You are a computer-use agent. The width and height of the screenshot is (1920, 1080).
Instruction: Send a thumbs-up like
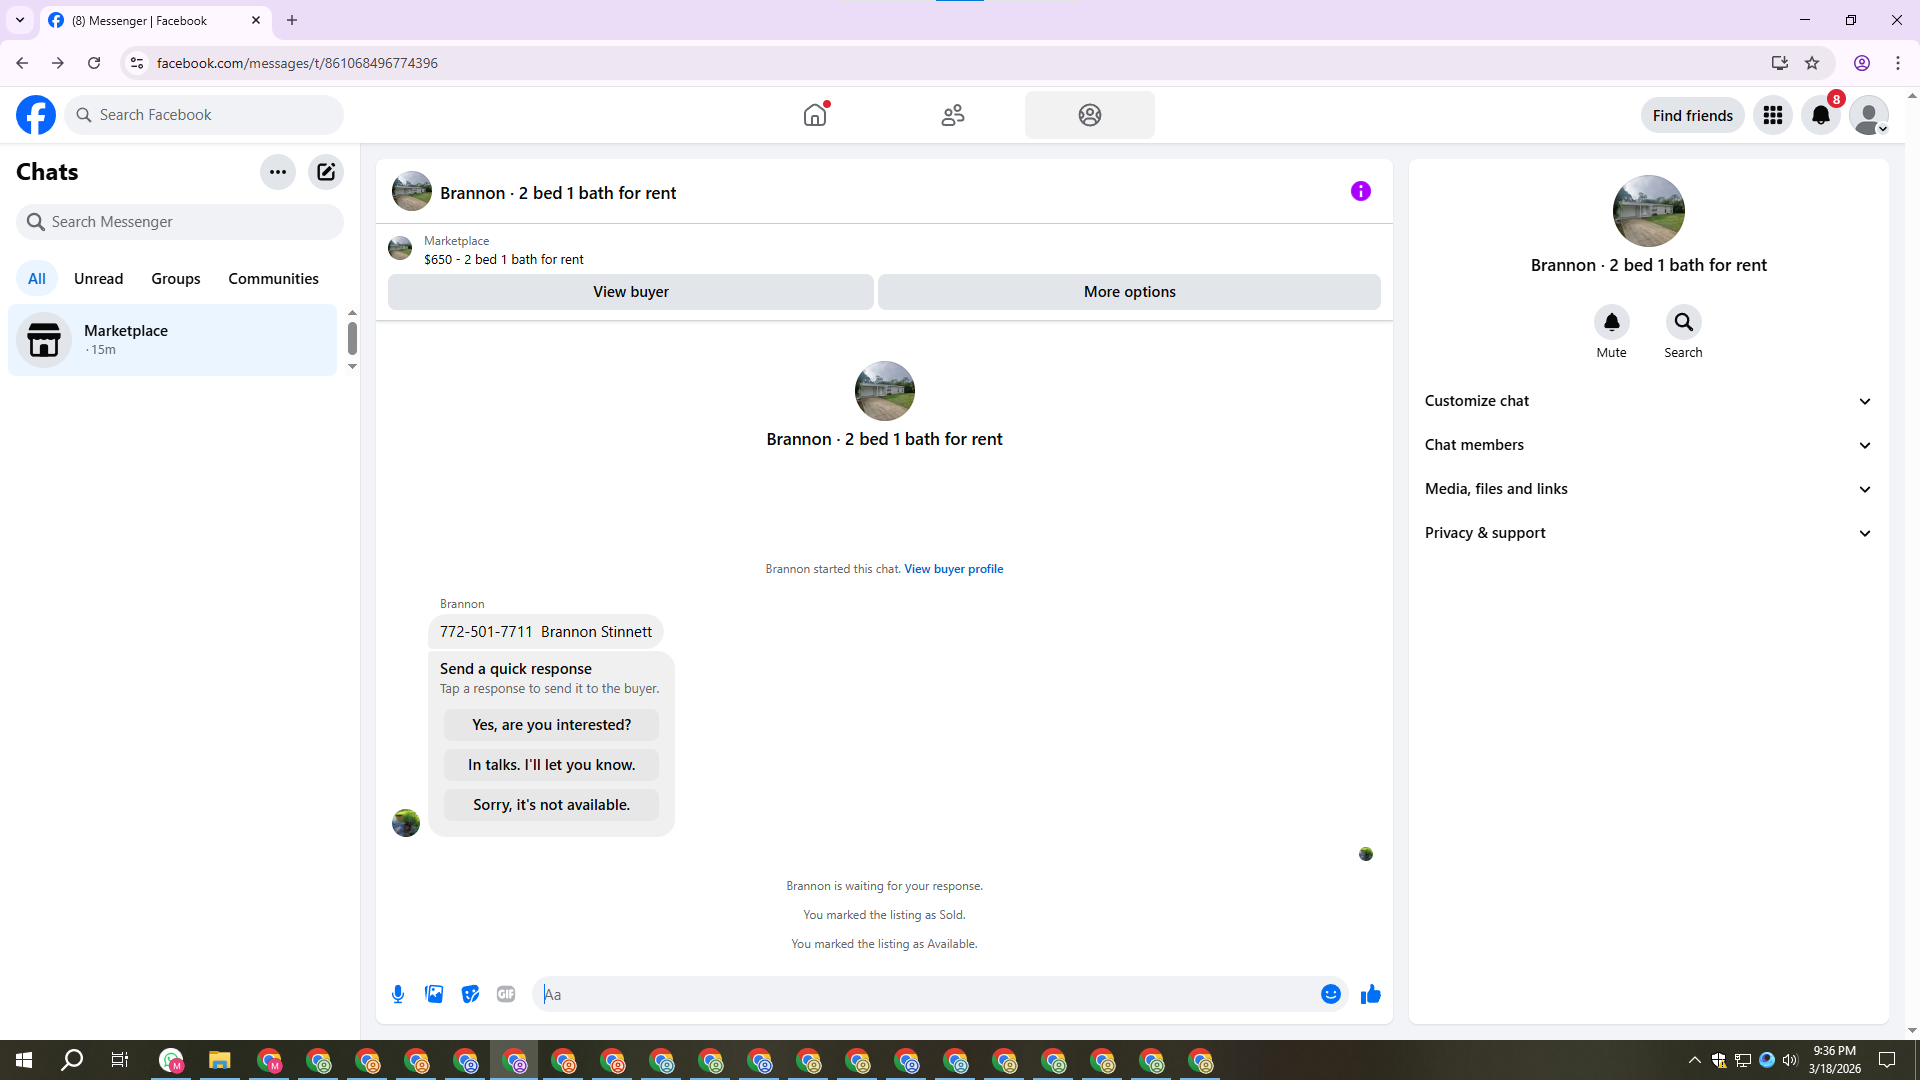point(1370,994)
